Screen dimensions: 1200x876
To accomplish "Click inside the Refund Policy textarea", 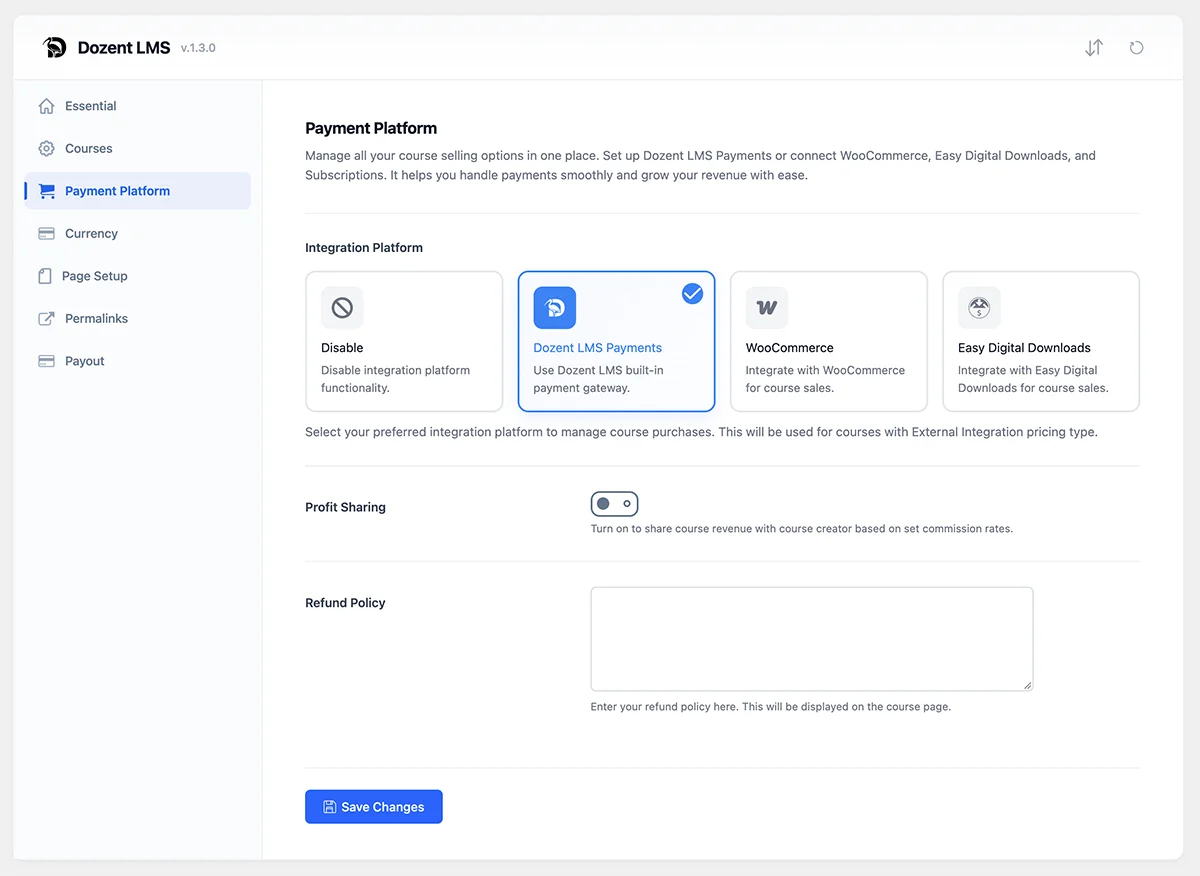I will (812, 639).
